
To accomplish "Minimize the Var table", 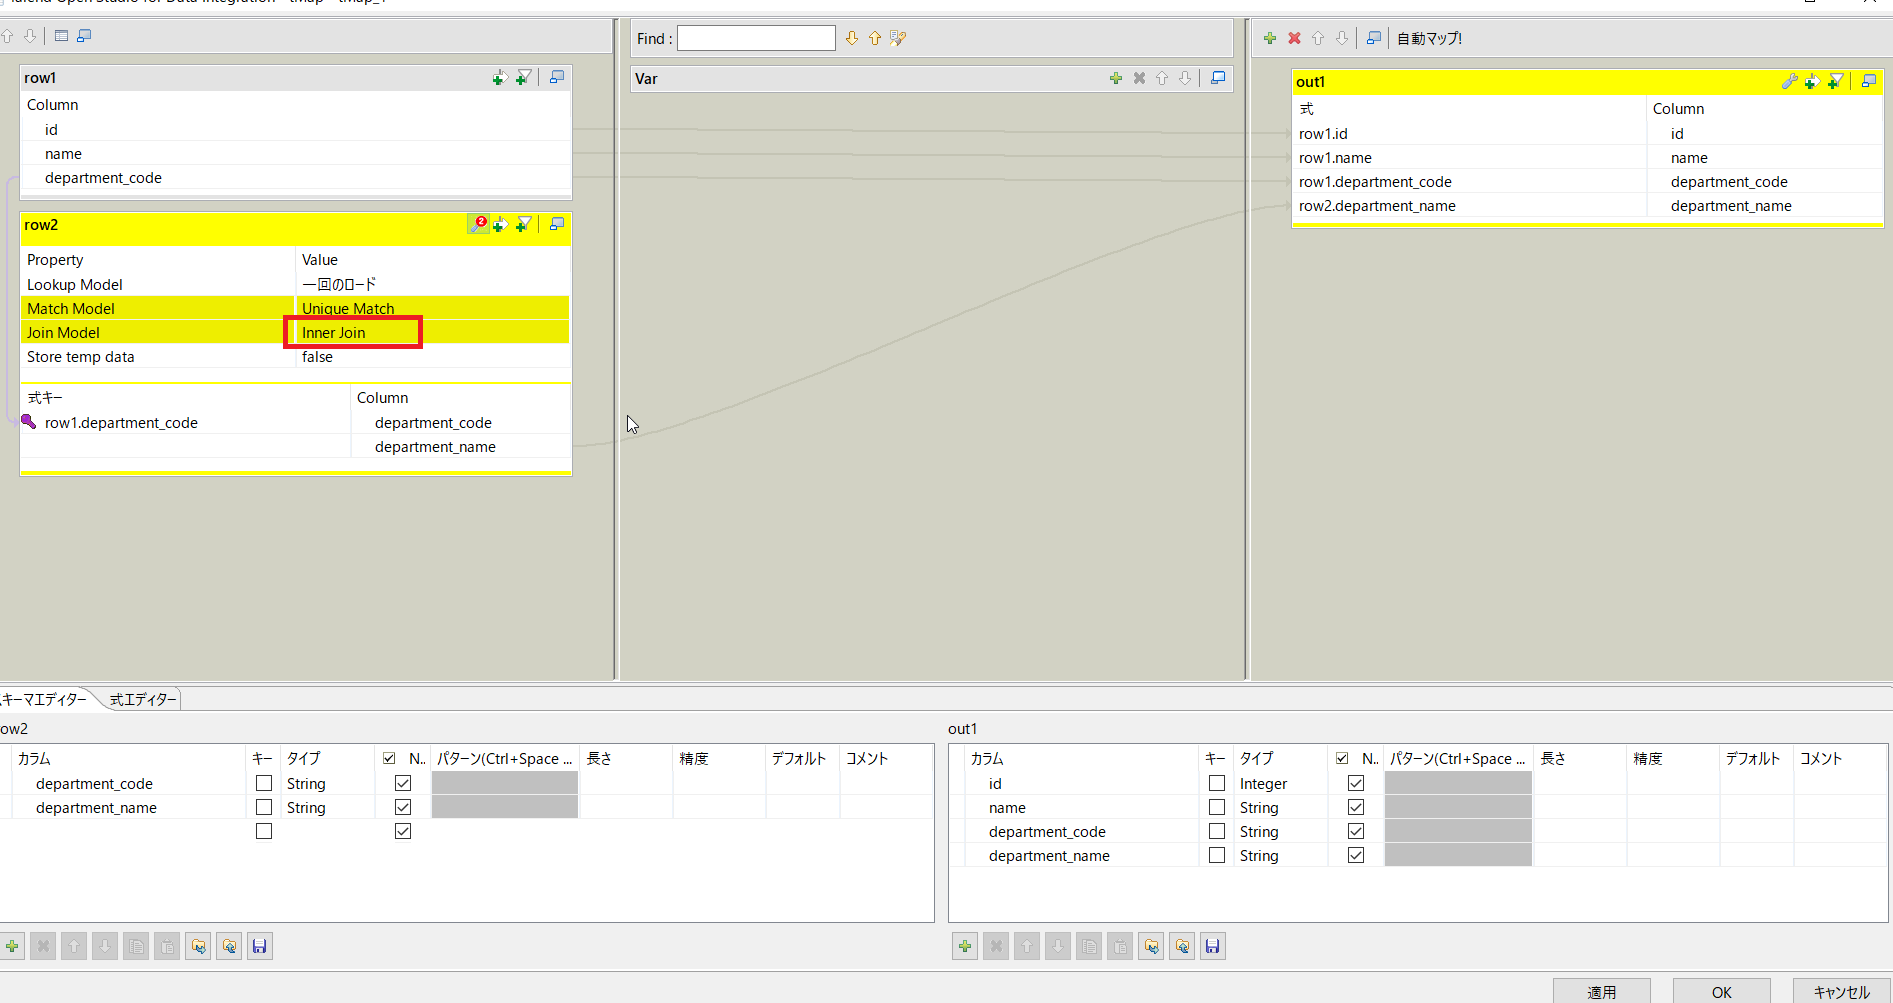I will point(1218,78).
